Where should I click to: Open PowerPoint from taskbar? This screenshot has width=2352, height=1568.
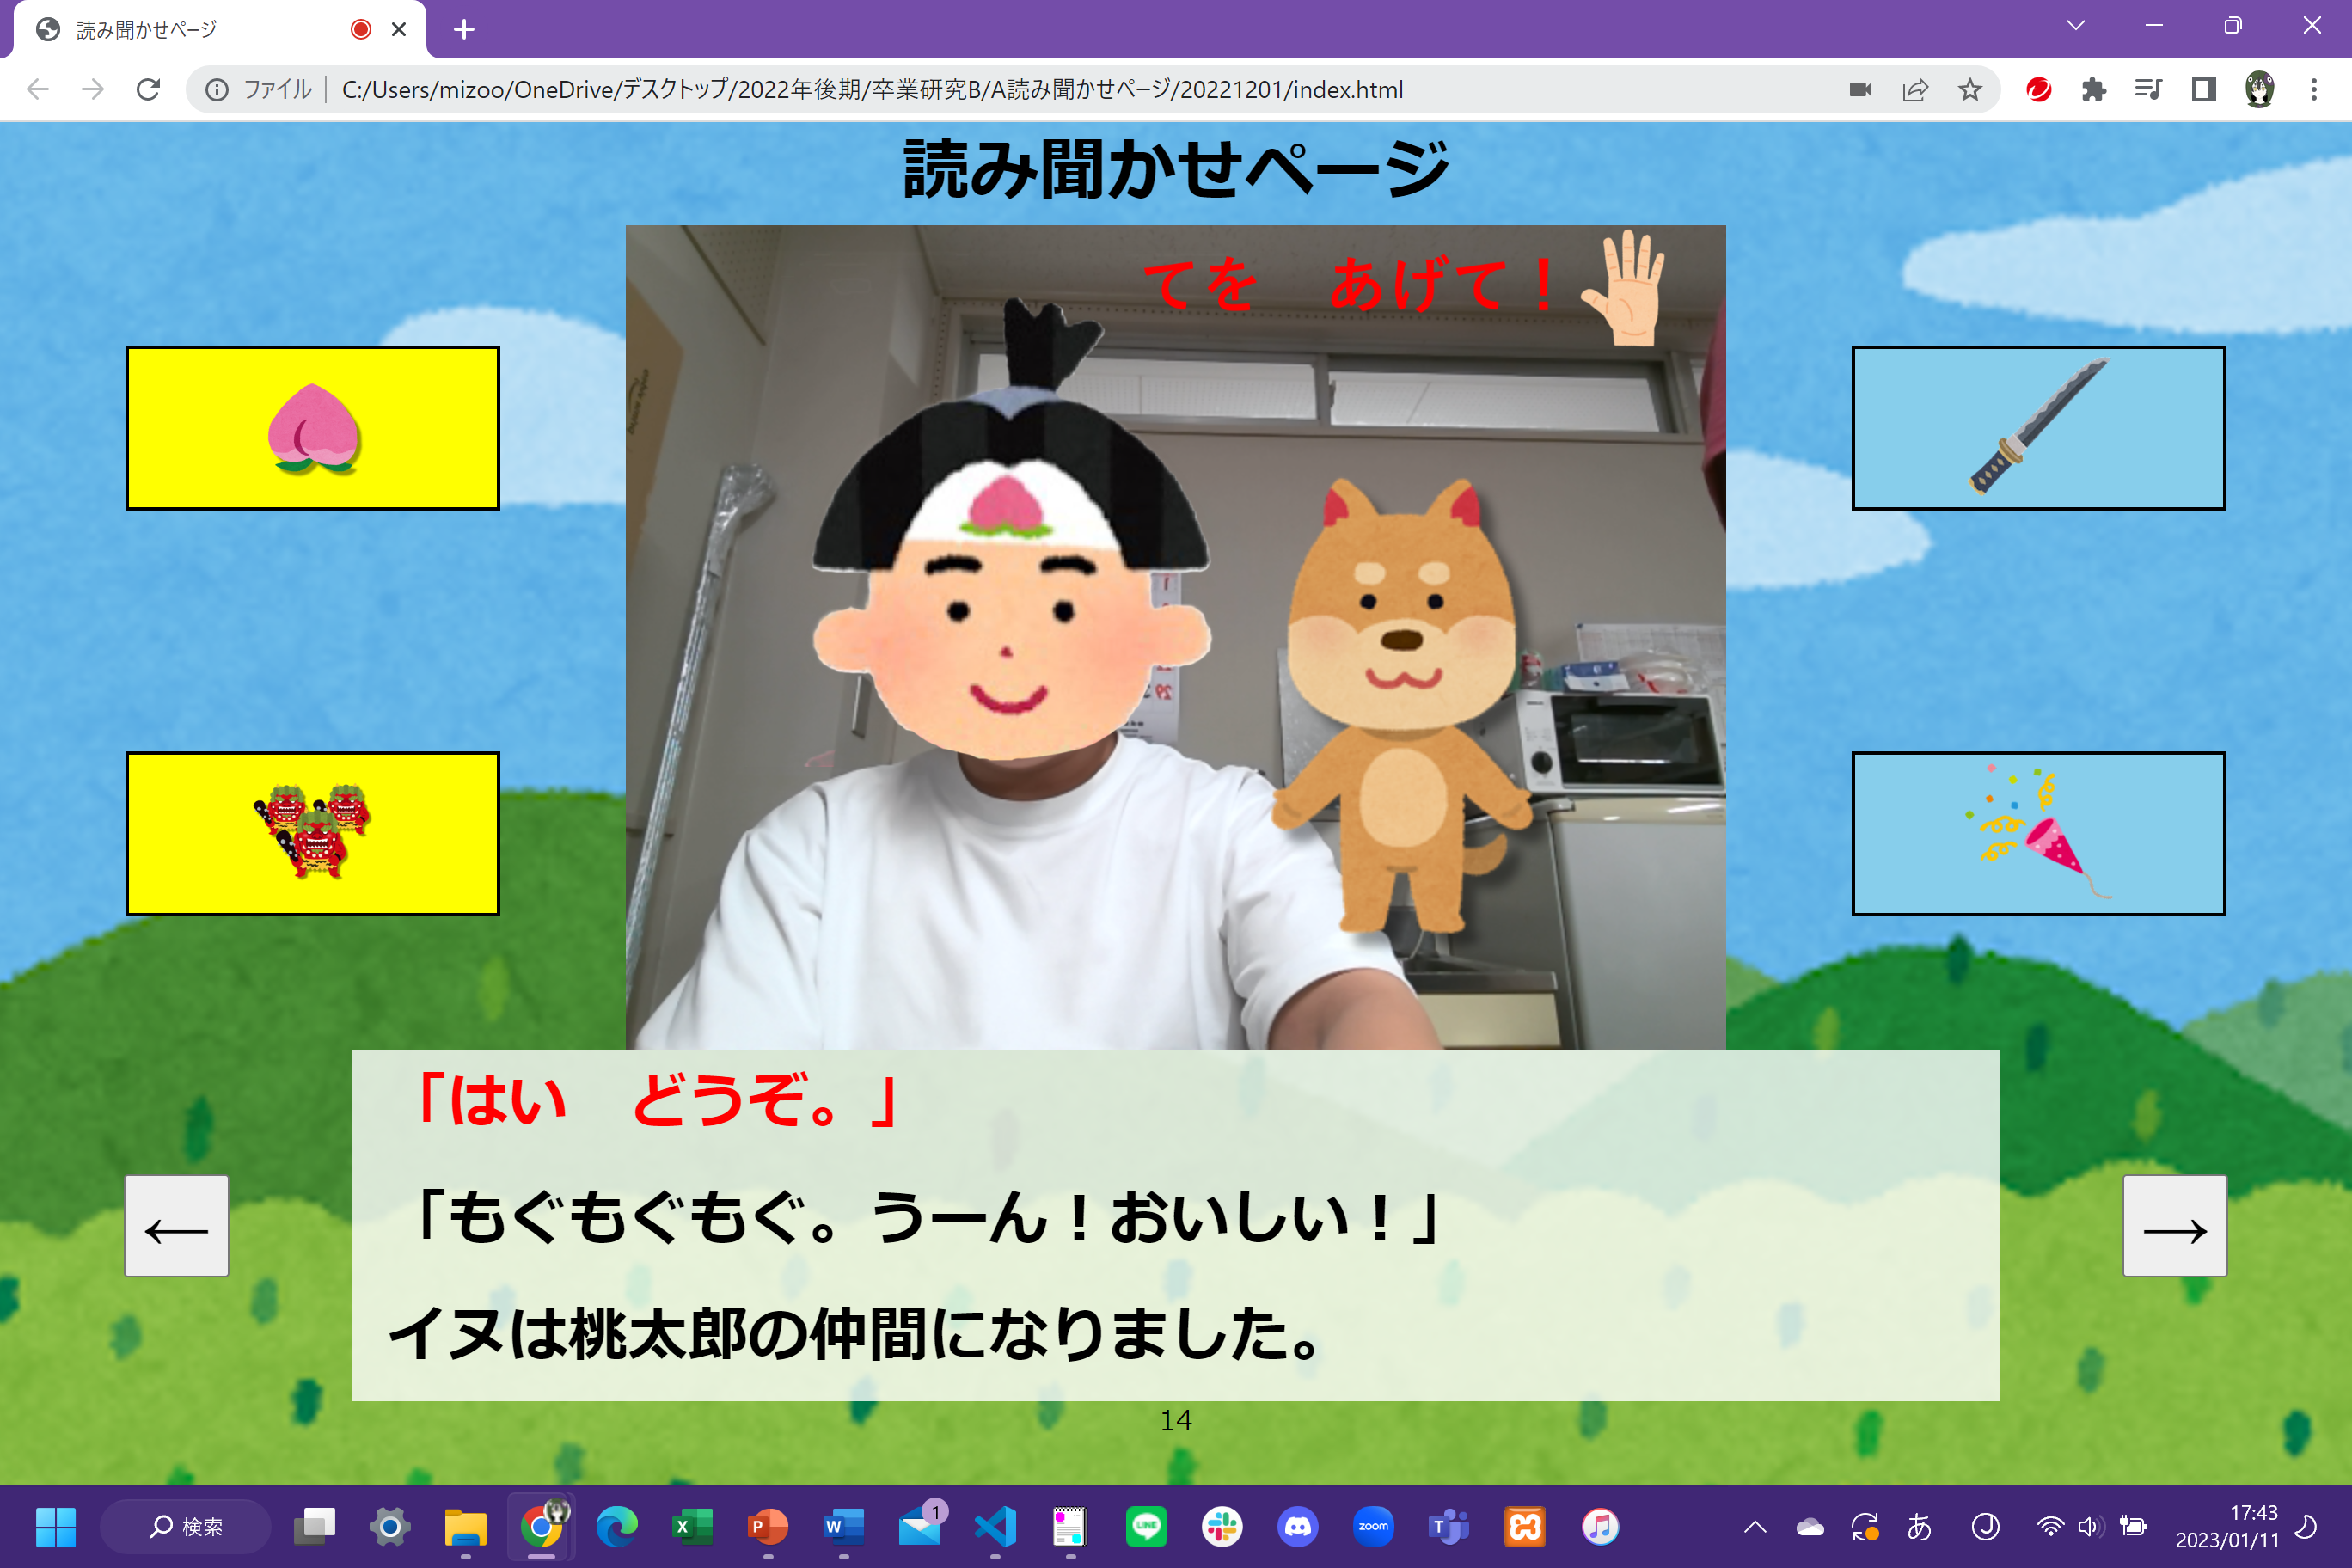pyautogui.click(x=767, y=1527)
